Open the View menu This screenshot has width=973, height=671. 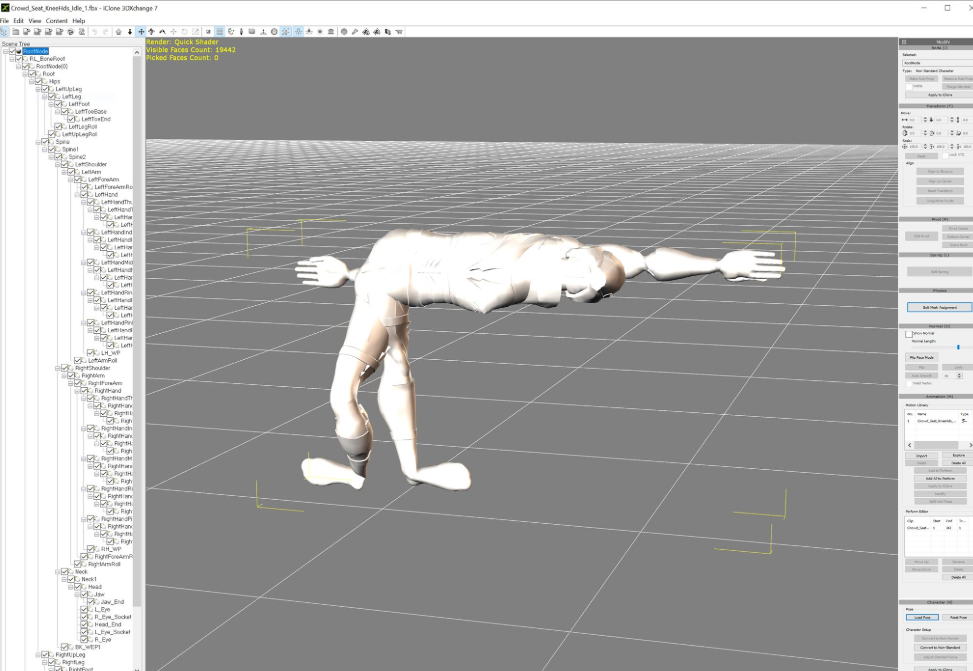tap(35, 20)
